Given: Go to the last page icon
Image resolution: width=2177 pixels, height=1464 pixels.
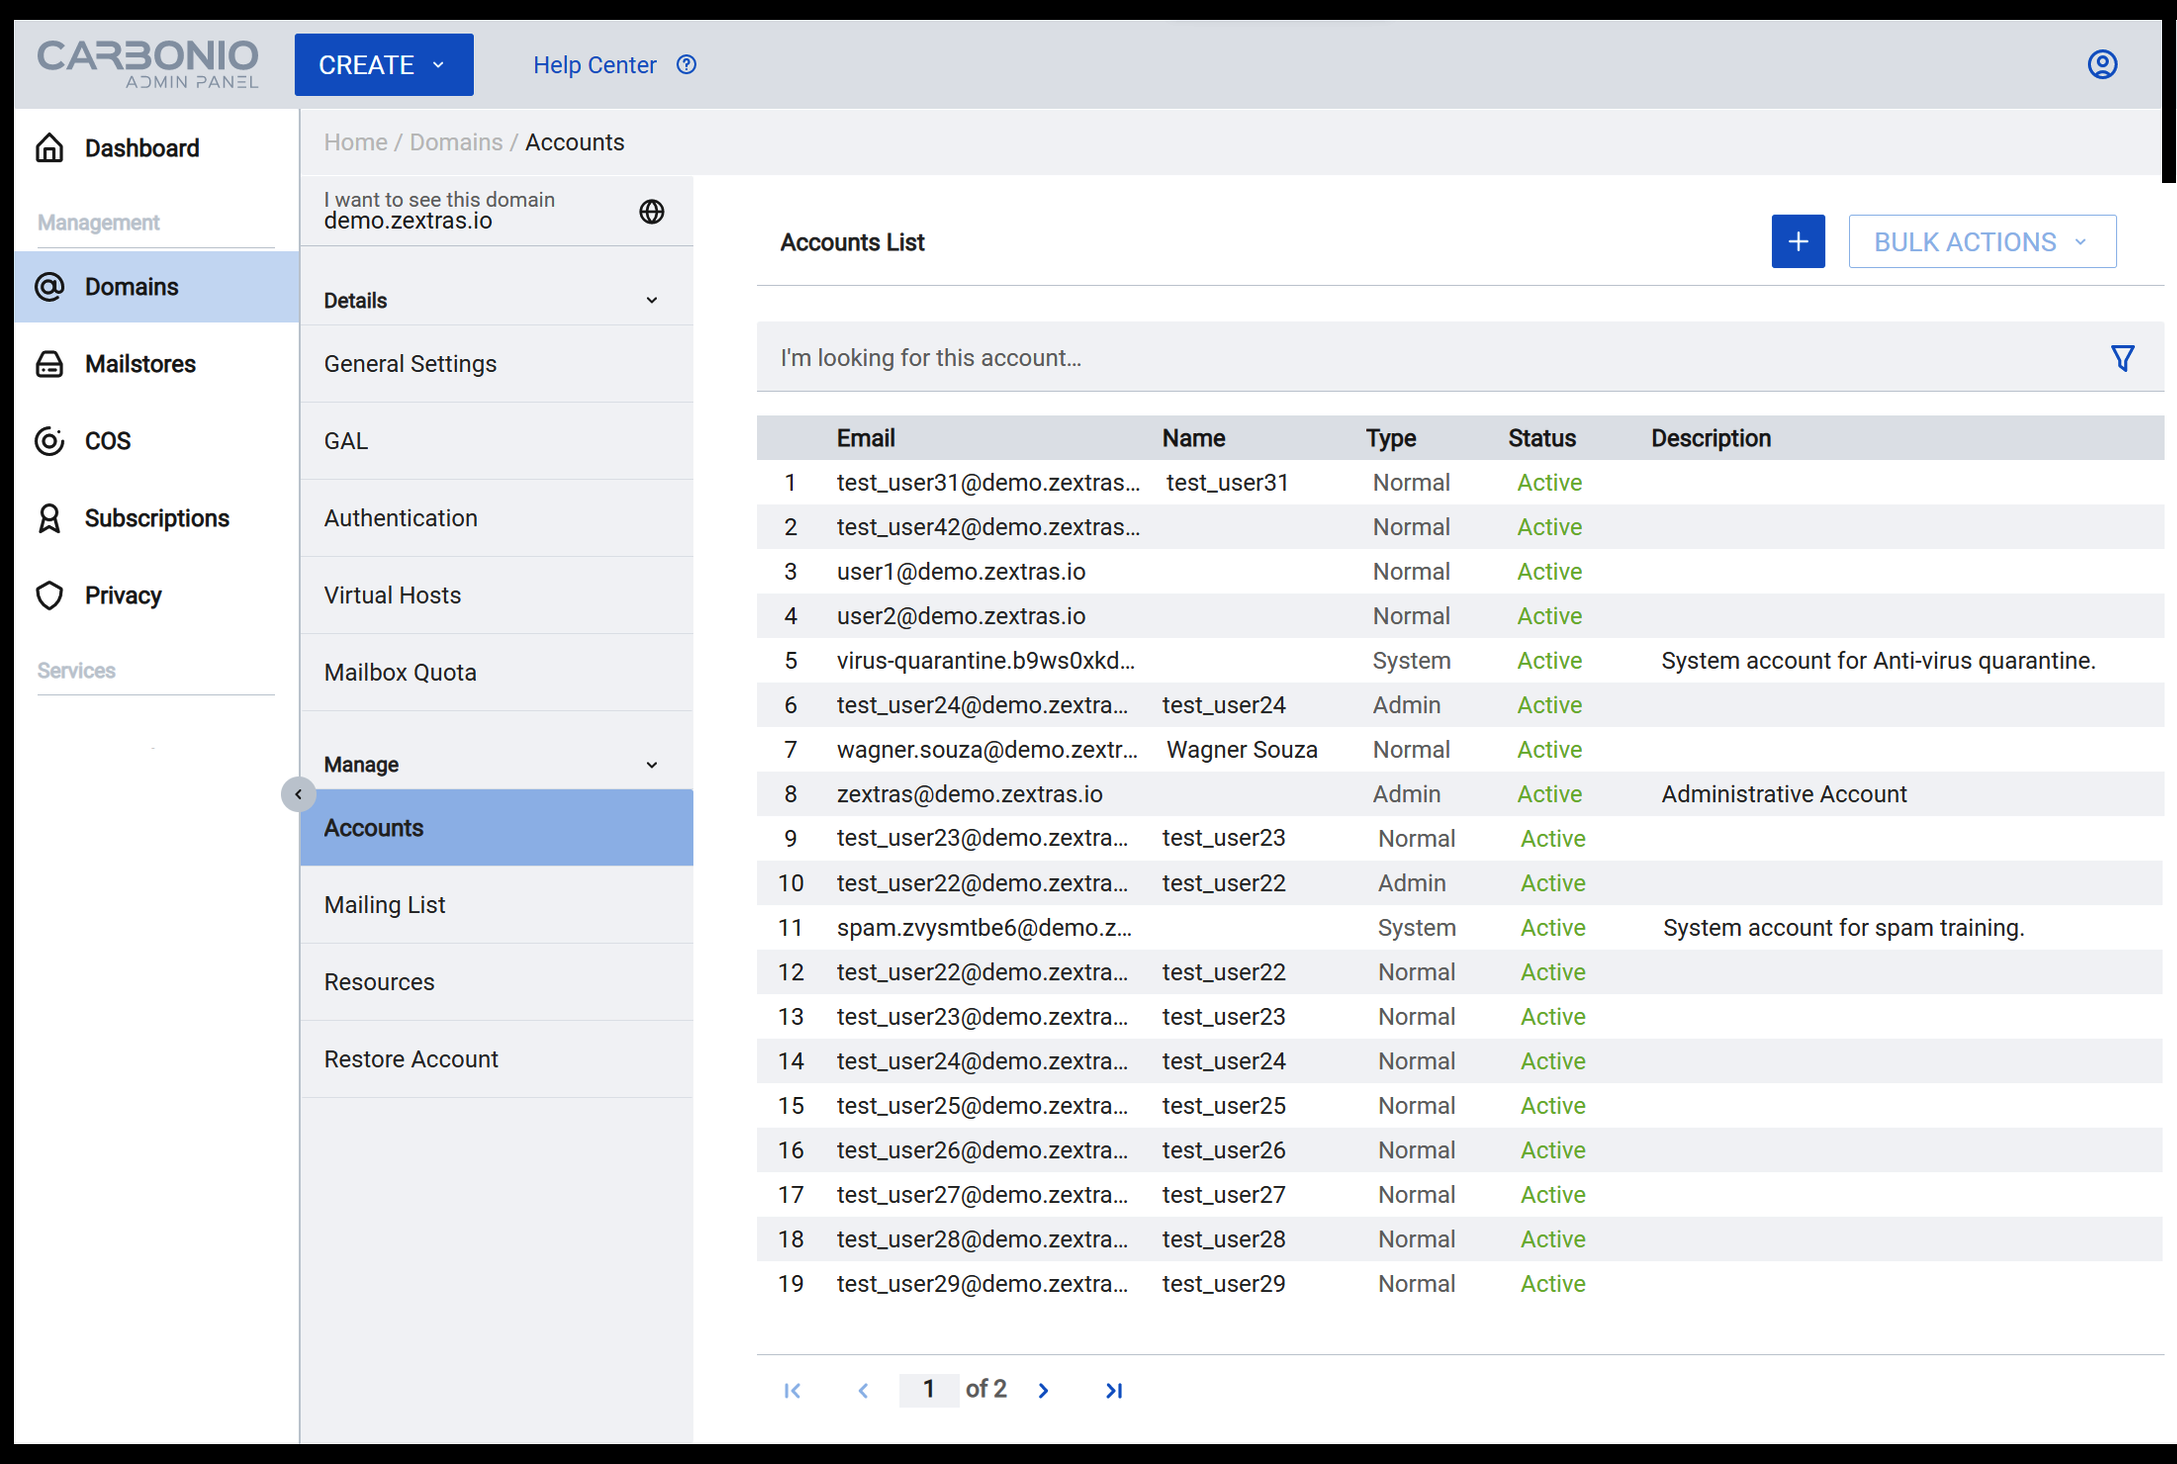Looking at the screenshot, I should [1114, 1390].
